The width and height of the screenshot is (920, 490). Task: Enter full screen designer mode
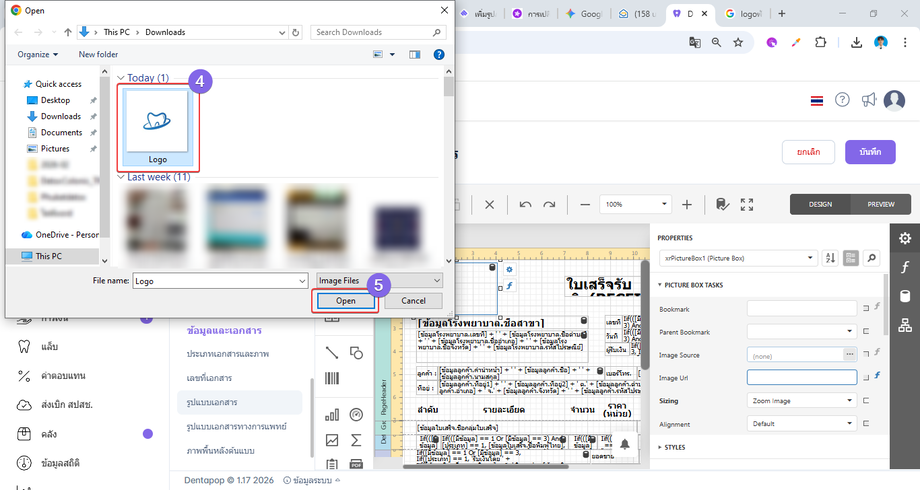point(747,204)
